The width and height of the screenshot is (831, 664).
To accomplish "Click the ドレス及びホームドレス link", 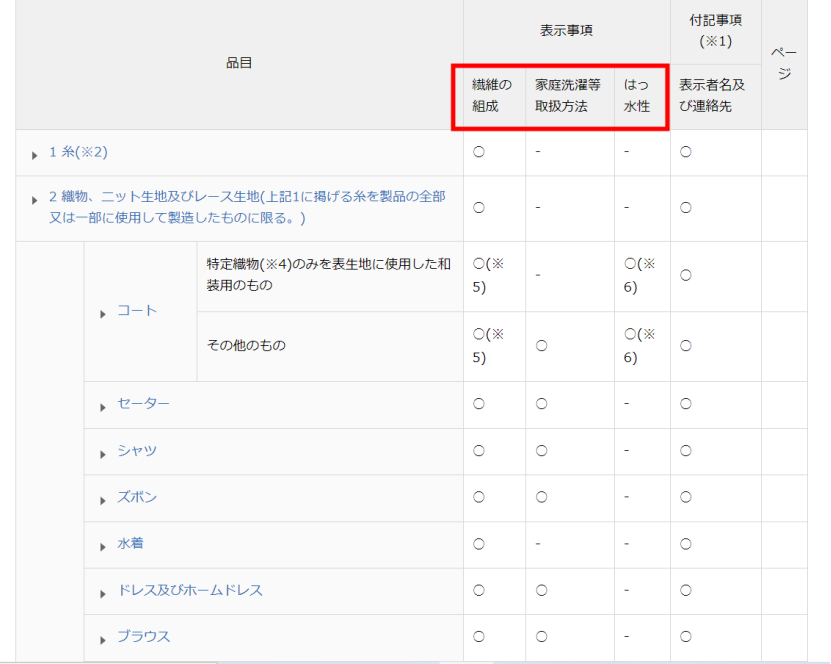I will pos(190,590).
